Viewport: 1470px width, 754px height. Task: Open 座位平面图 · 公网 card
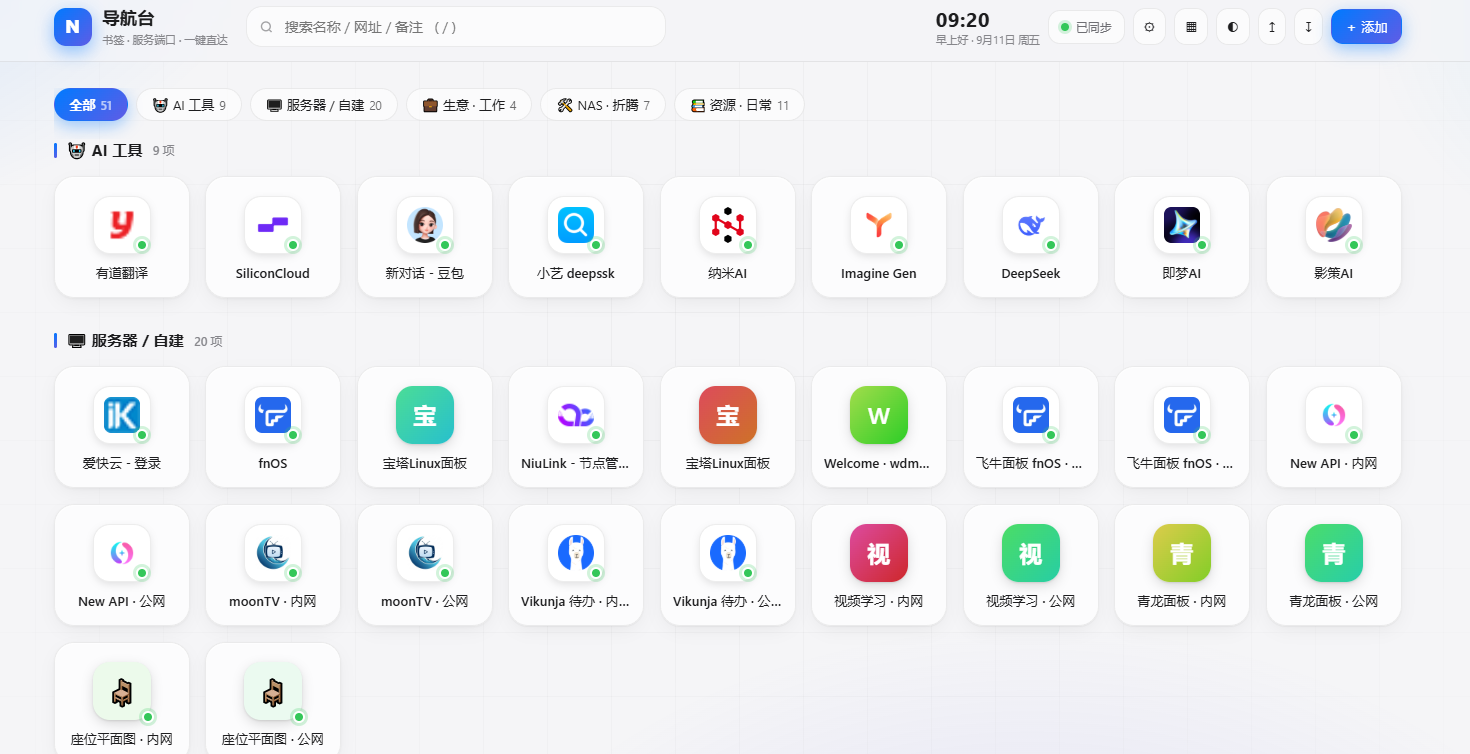point(273,699)
